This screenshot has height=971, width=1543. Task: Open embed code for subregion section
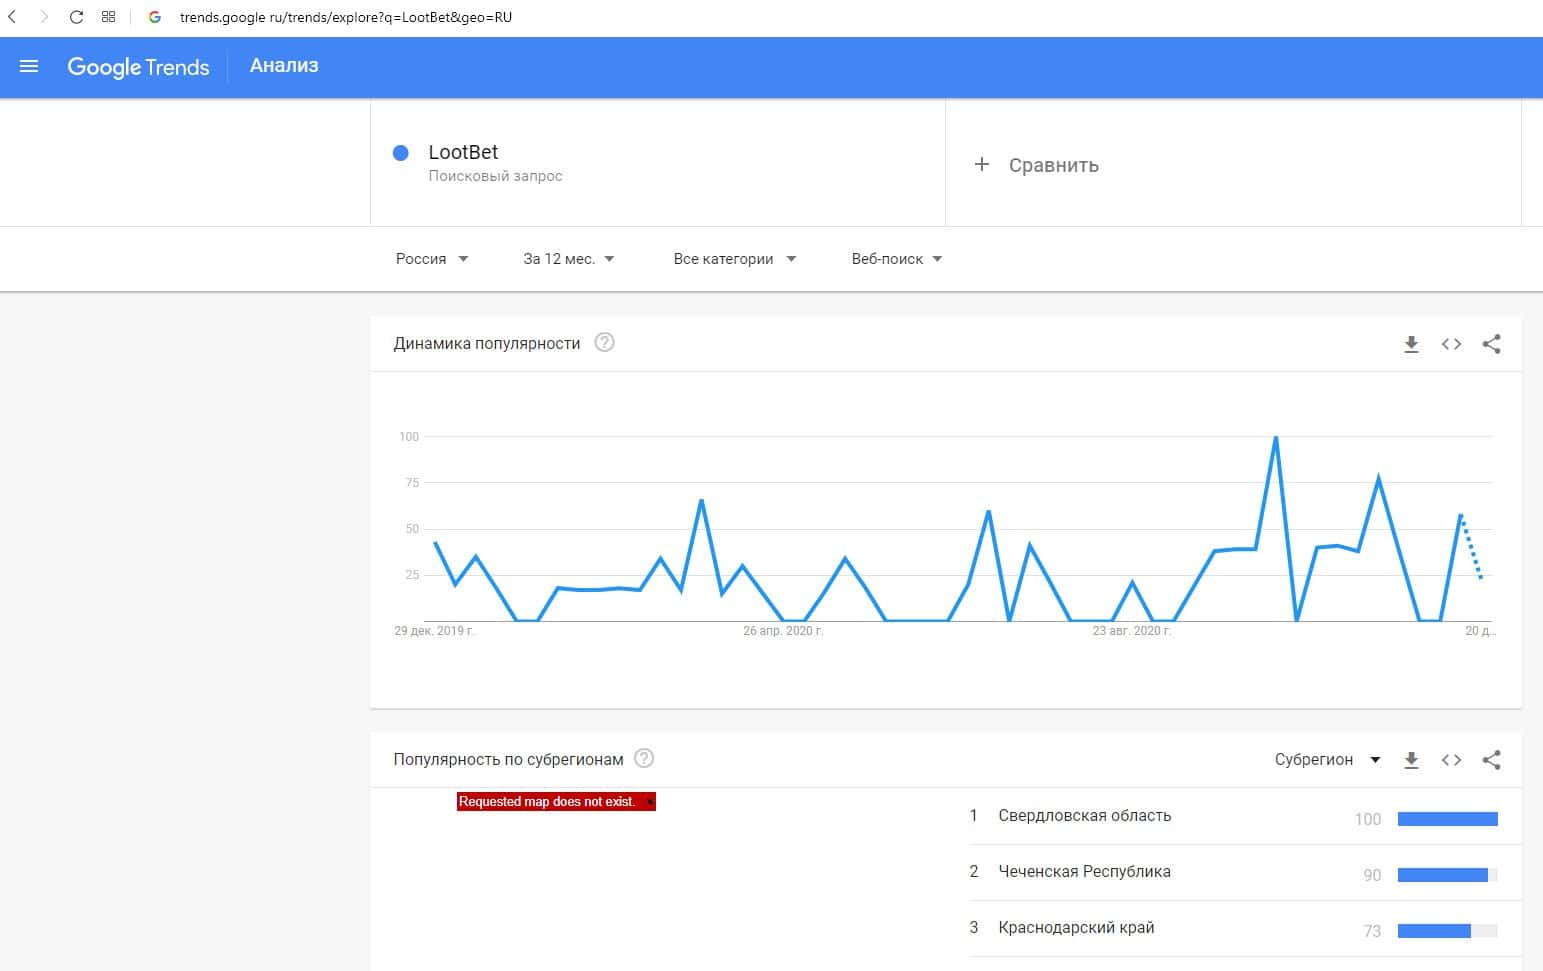pos(1451,760)
